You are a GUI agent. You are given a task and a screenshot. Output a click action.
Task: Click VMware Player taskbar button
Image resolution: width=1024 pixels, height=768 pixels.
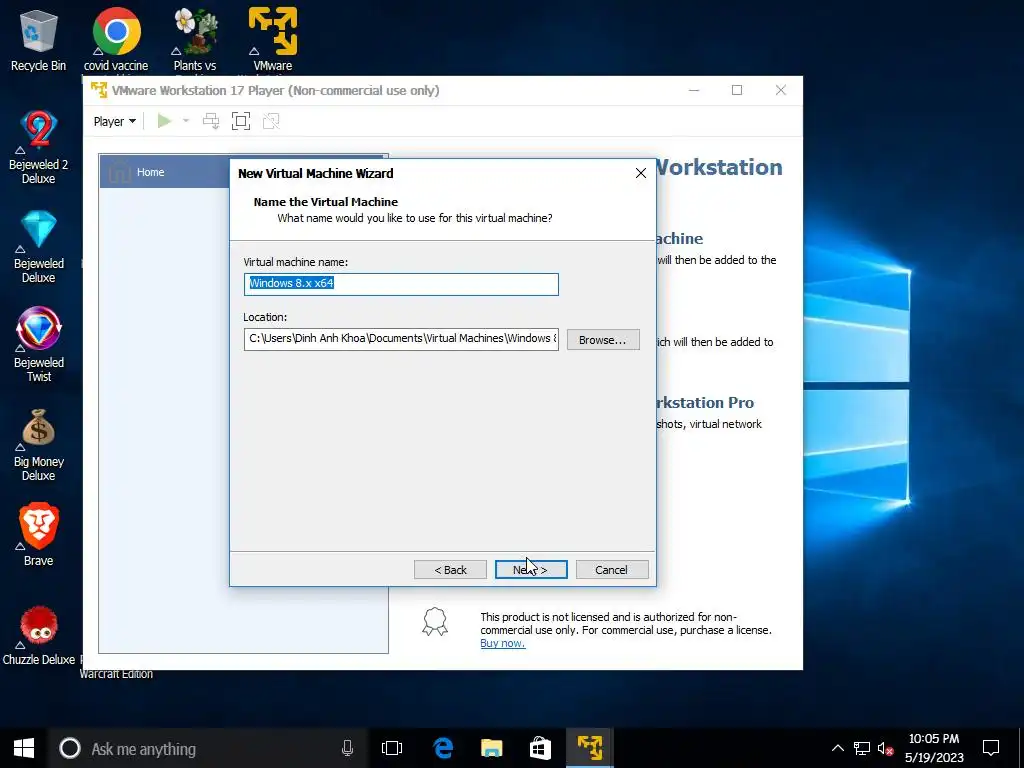point(590,748)
